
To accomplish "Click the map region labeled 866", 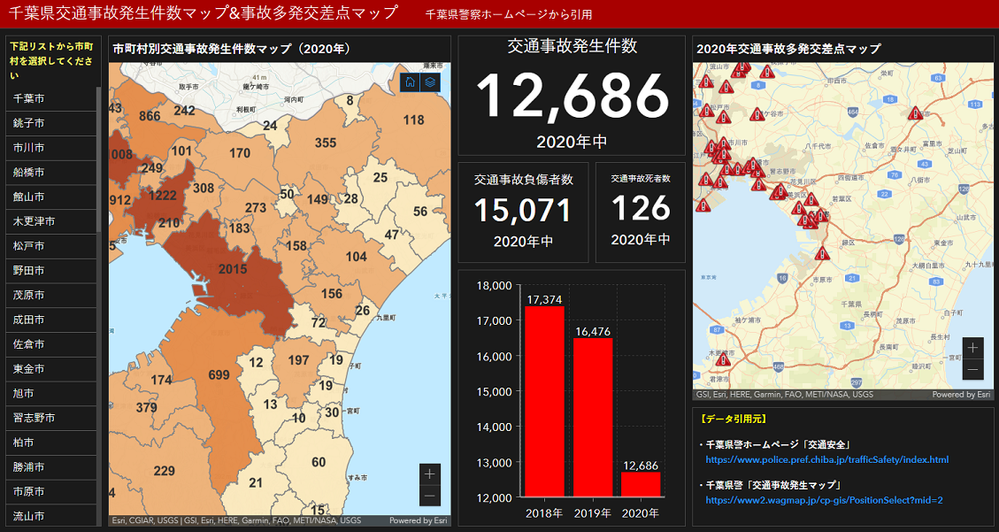I will tap(150, 115).
